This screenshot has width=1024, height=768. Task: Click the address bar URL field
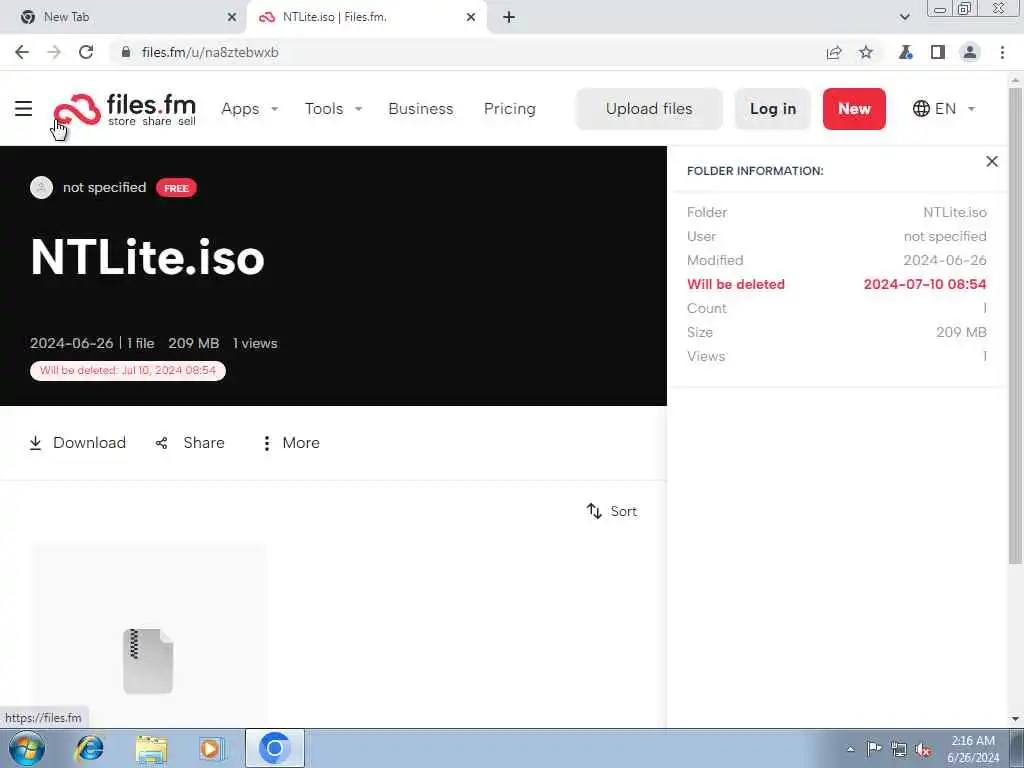tap(470, 52)
